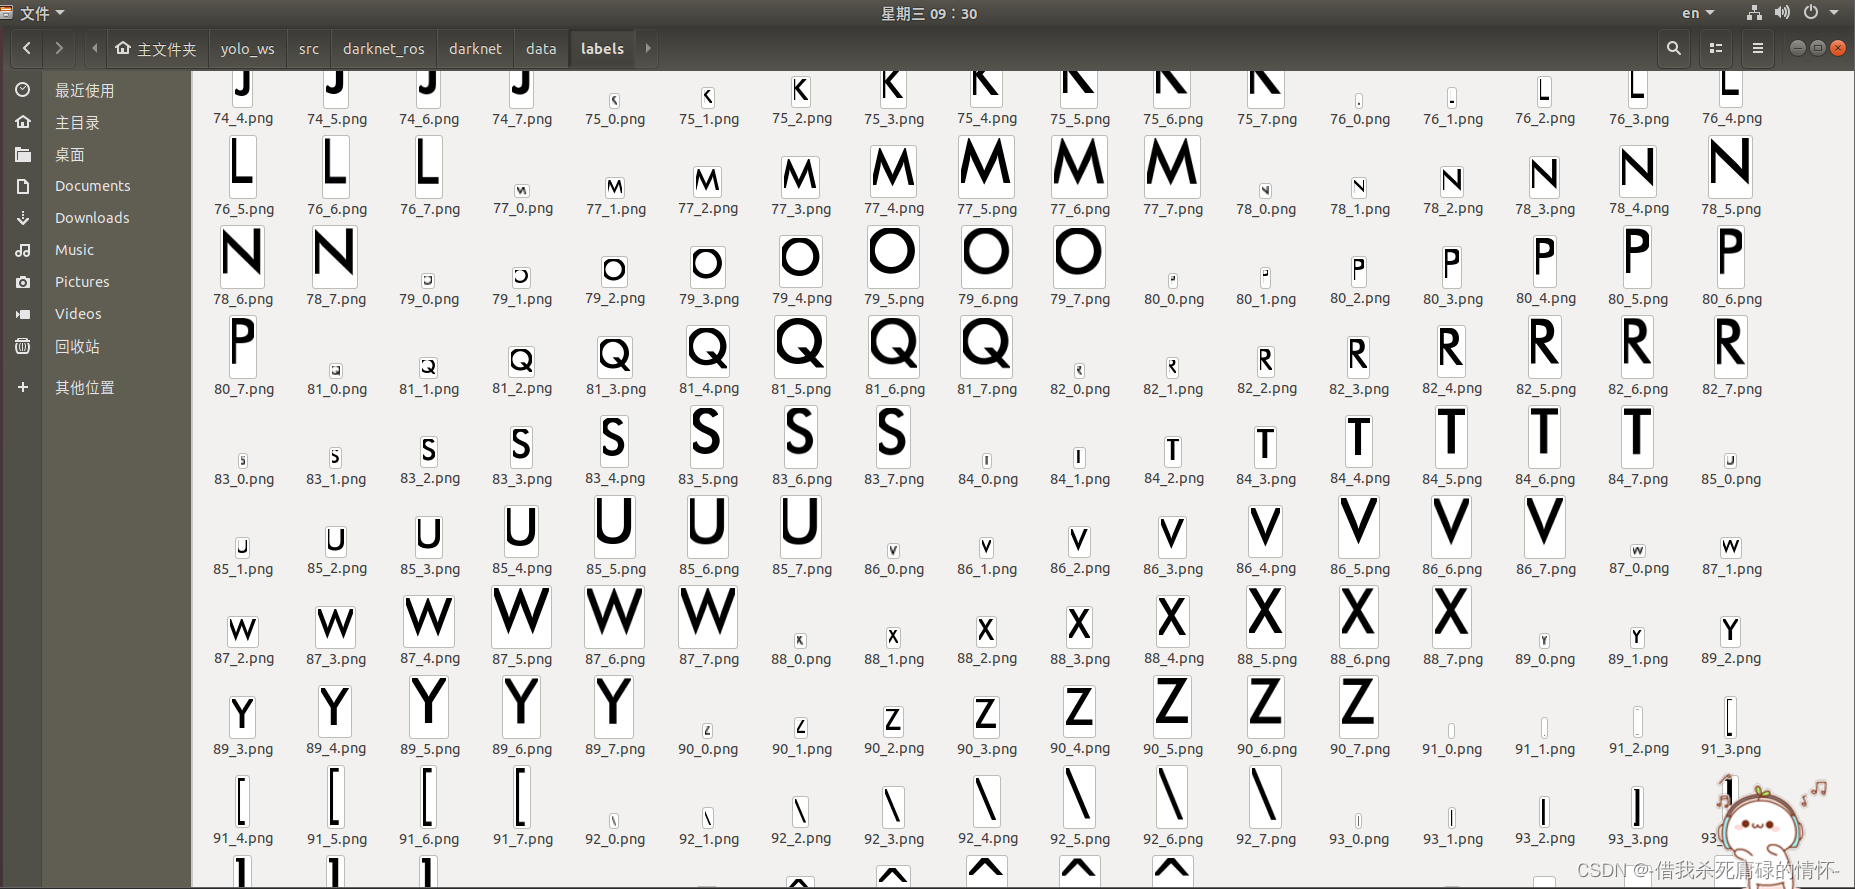The height and width of the screenshot is (889, 1855).
Task: Select the 84_7.png letter T thumbnail
Action: click(x=1637, y=435)
